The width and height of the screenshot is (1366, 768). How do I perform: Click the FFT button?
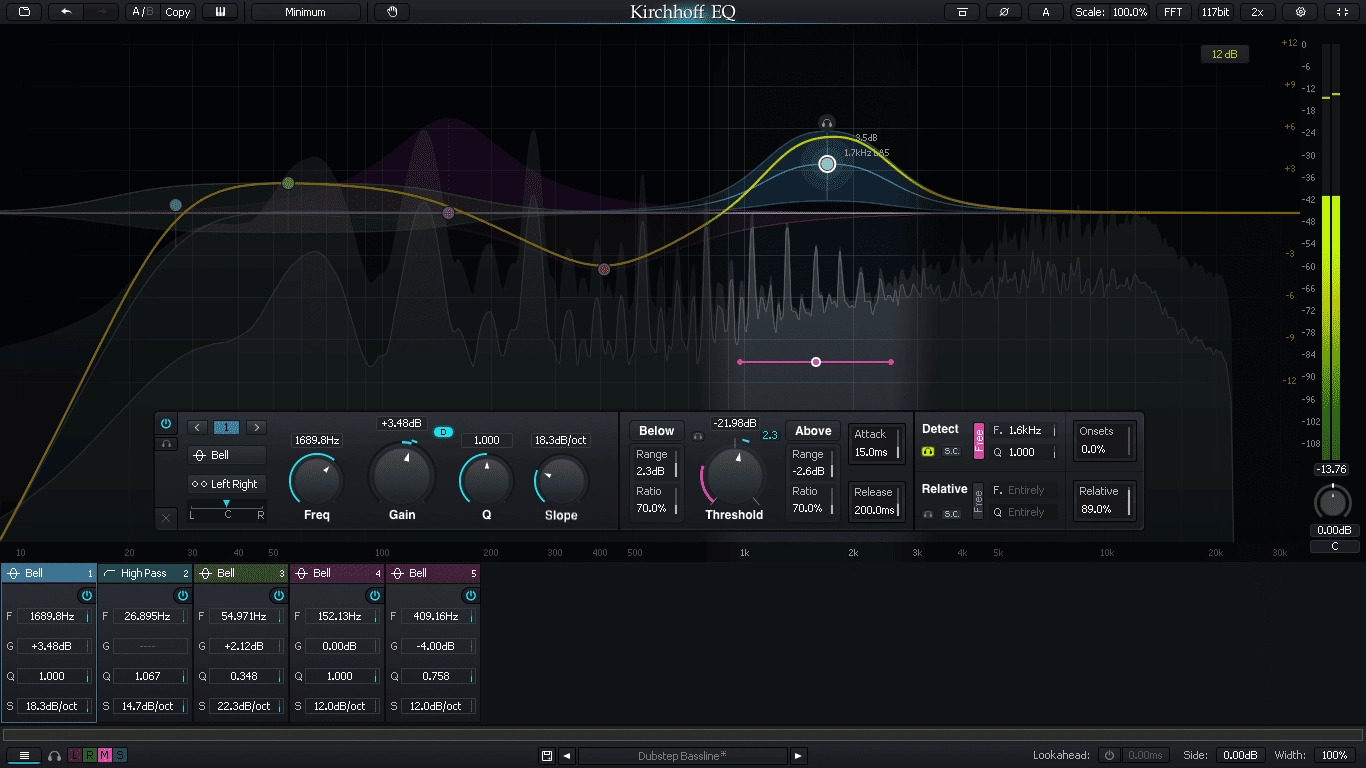pyautogui.click(x=1173, y=12)
